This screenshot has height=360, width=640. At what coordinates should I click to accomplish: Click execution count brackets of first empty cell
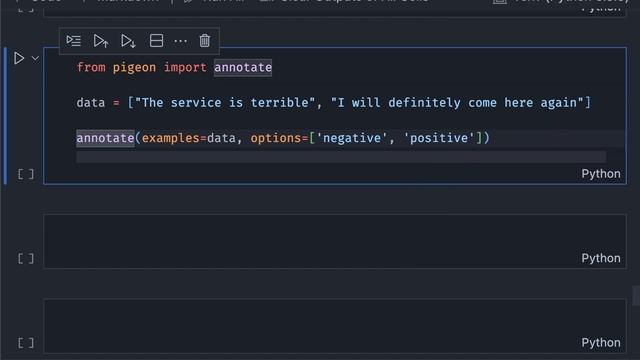(x=26, y=258)
